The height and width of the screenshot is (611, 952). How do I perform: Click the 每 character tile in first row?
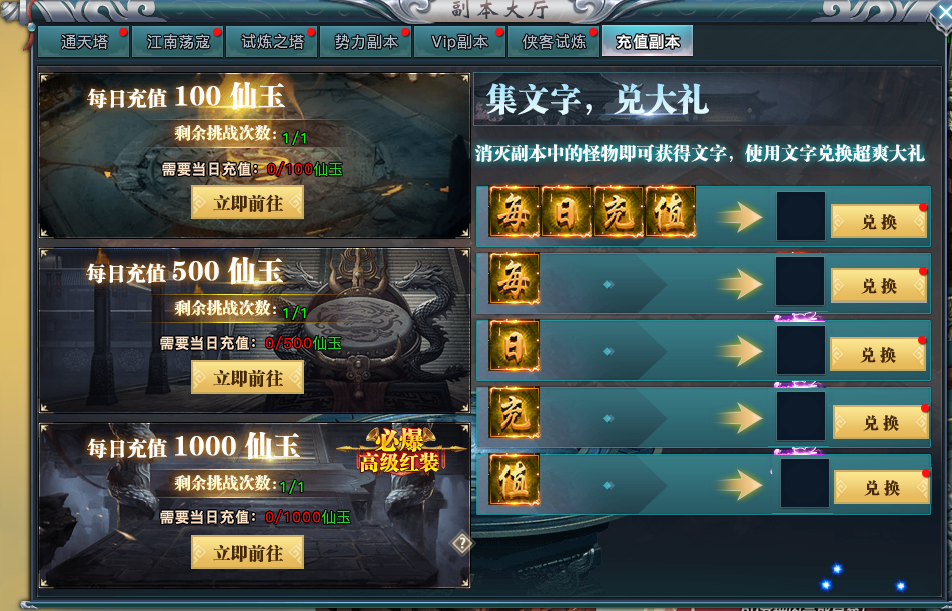coord(514,213)
